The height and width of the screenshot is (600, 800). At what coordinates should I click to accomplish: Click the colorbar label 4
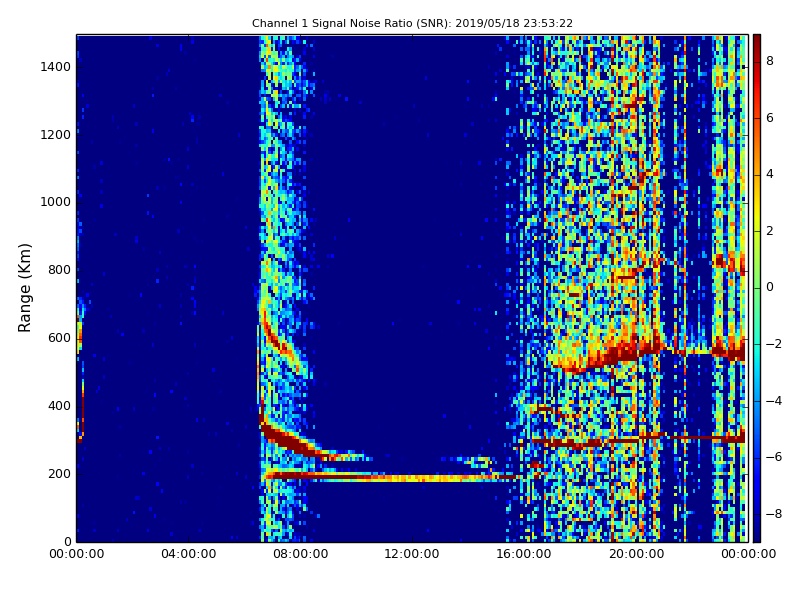(x=770, y=174)
